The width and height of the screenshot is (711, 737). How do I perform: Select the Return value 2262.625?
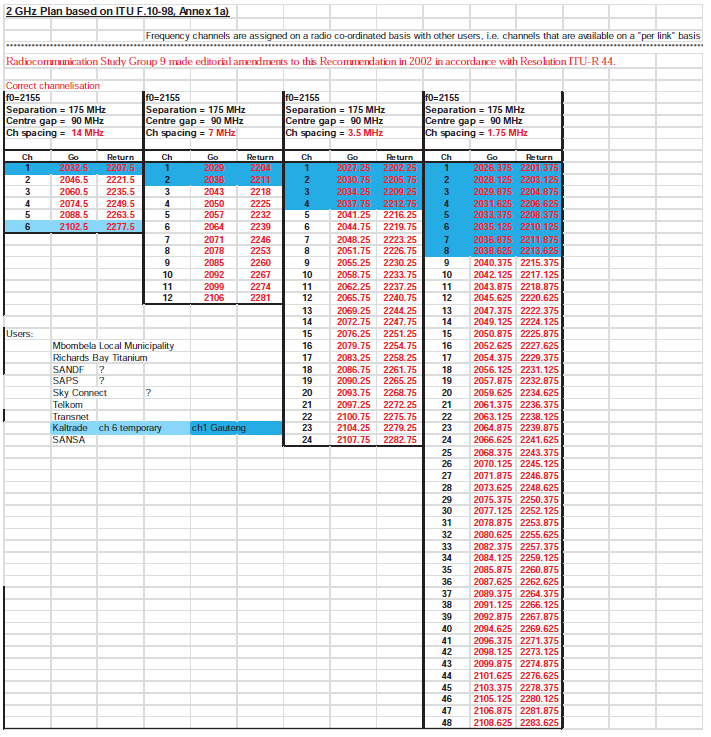tap(539, 581)
